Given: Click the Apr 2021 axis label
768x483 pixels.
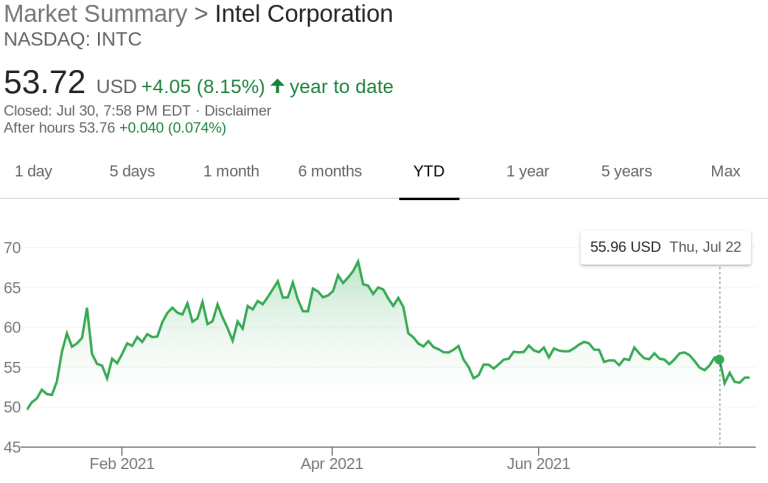Looking at the screenshot, I should pos(332,463).
